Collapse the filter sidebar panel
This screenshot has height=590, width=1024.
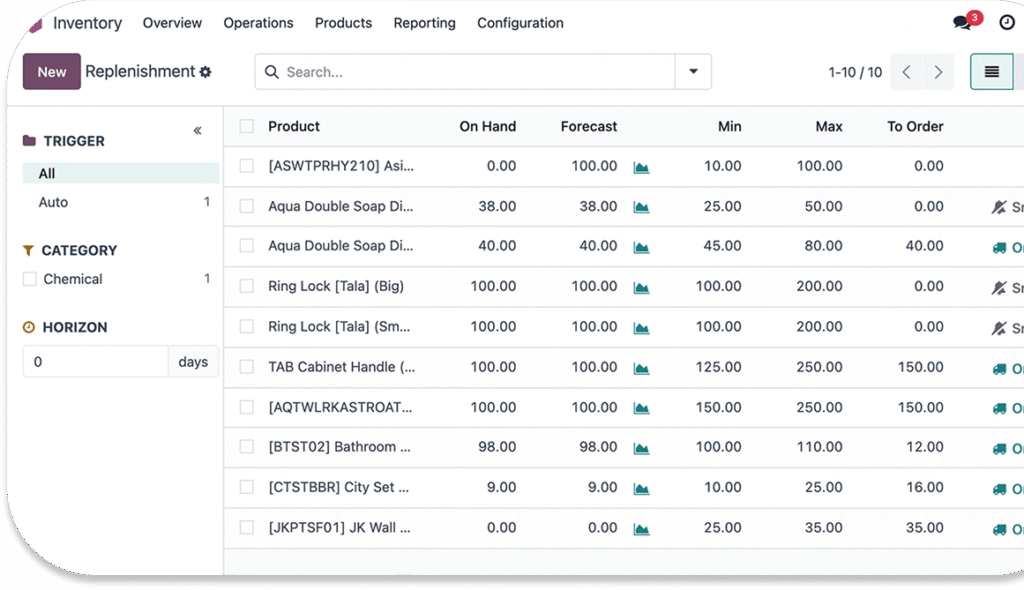pos(197,131)
